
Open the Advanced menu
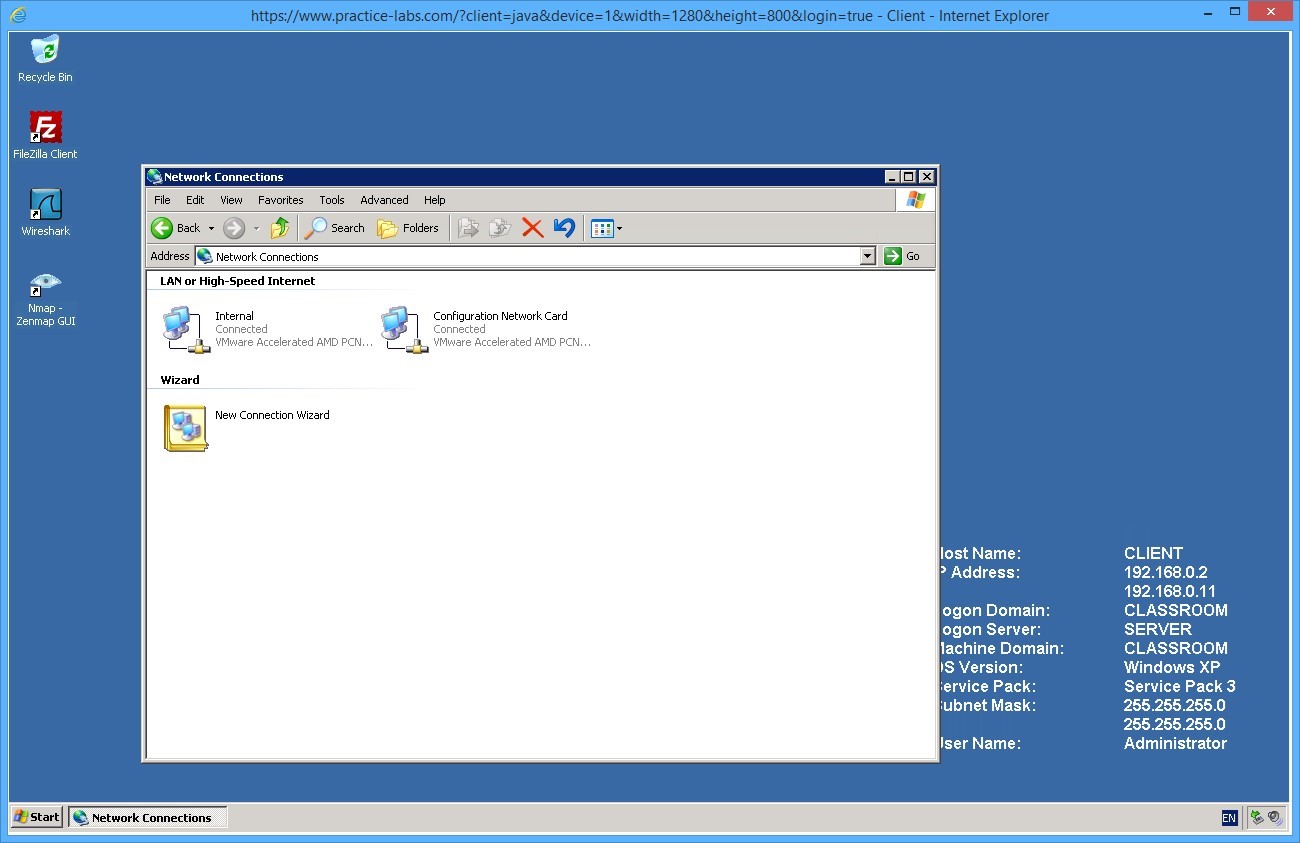(384, 200)
